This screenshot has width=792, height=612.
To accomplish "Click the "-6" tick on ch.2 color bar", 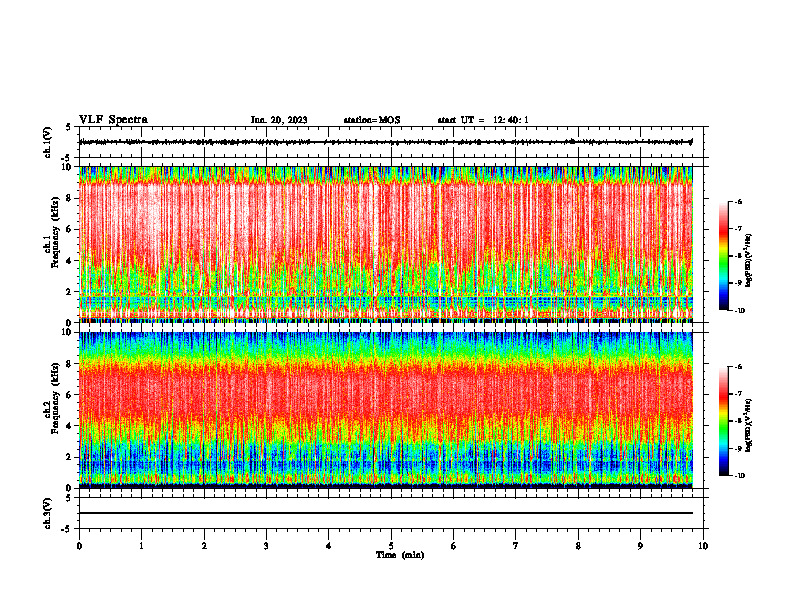I will click(x=738, y=367).
